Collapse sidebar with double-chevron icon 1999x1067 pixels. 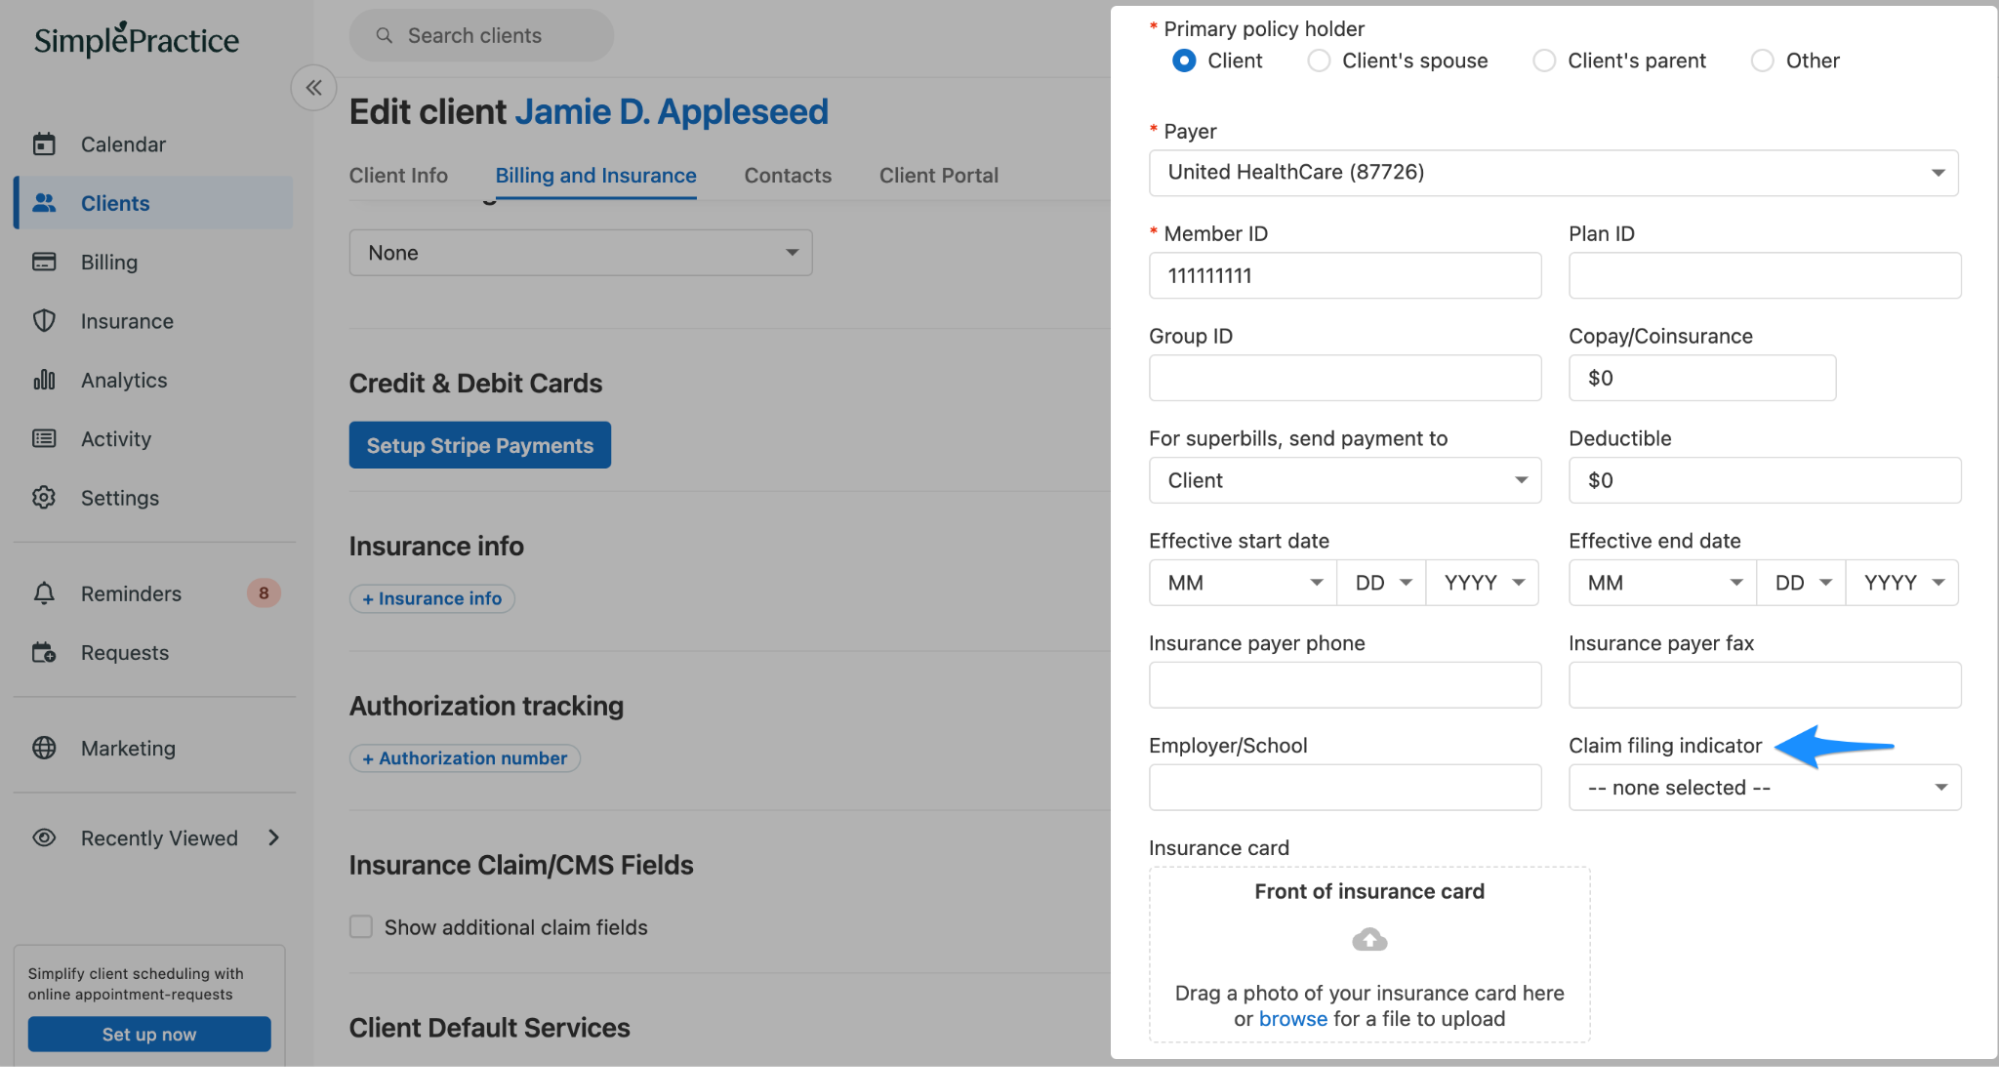click(314, 88)
